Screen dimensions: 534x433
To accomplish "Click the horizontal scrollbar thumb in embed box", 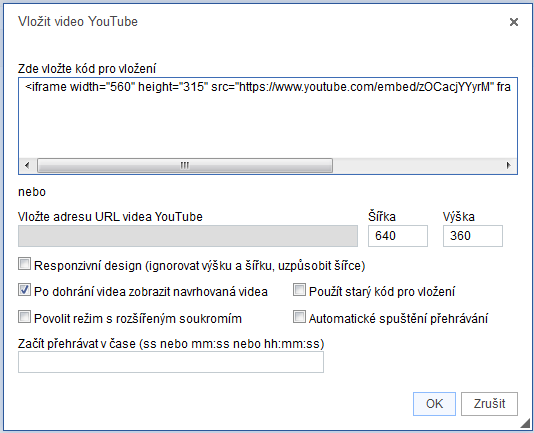I will [185, 166].
